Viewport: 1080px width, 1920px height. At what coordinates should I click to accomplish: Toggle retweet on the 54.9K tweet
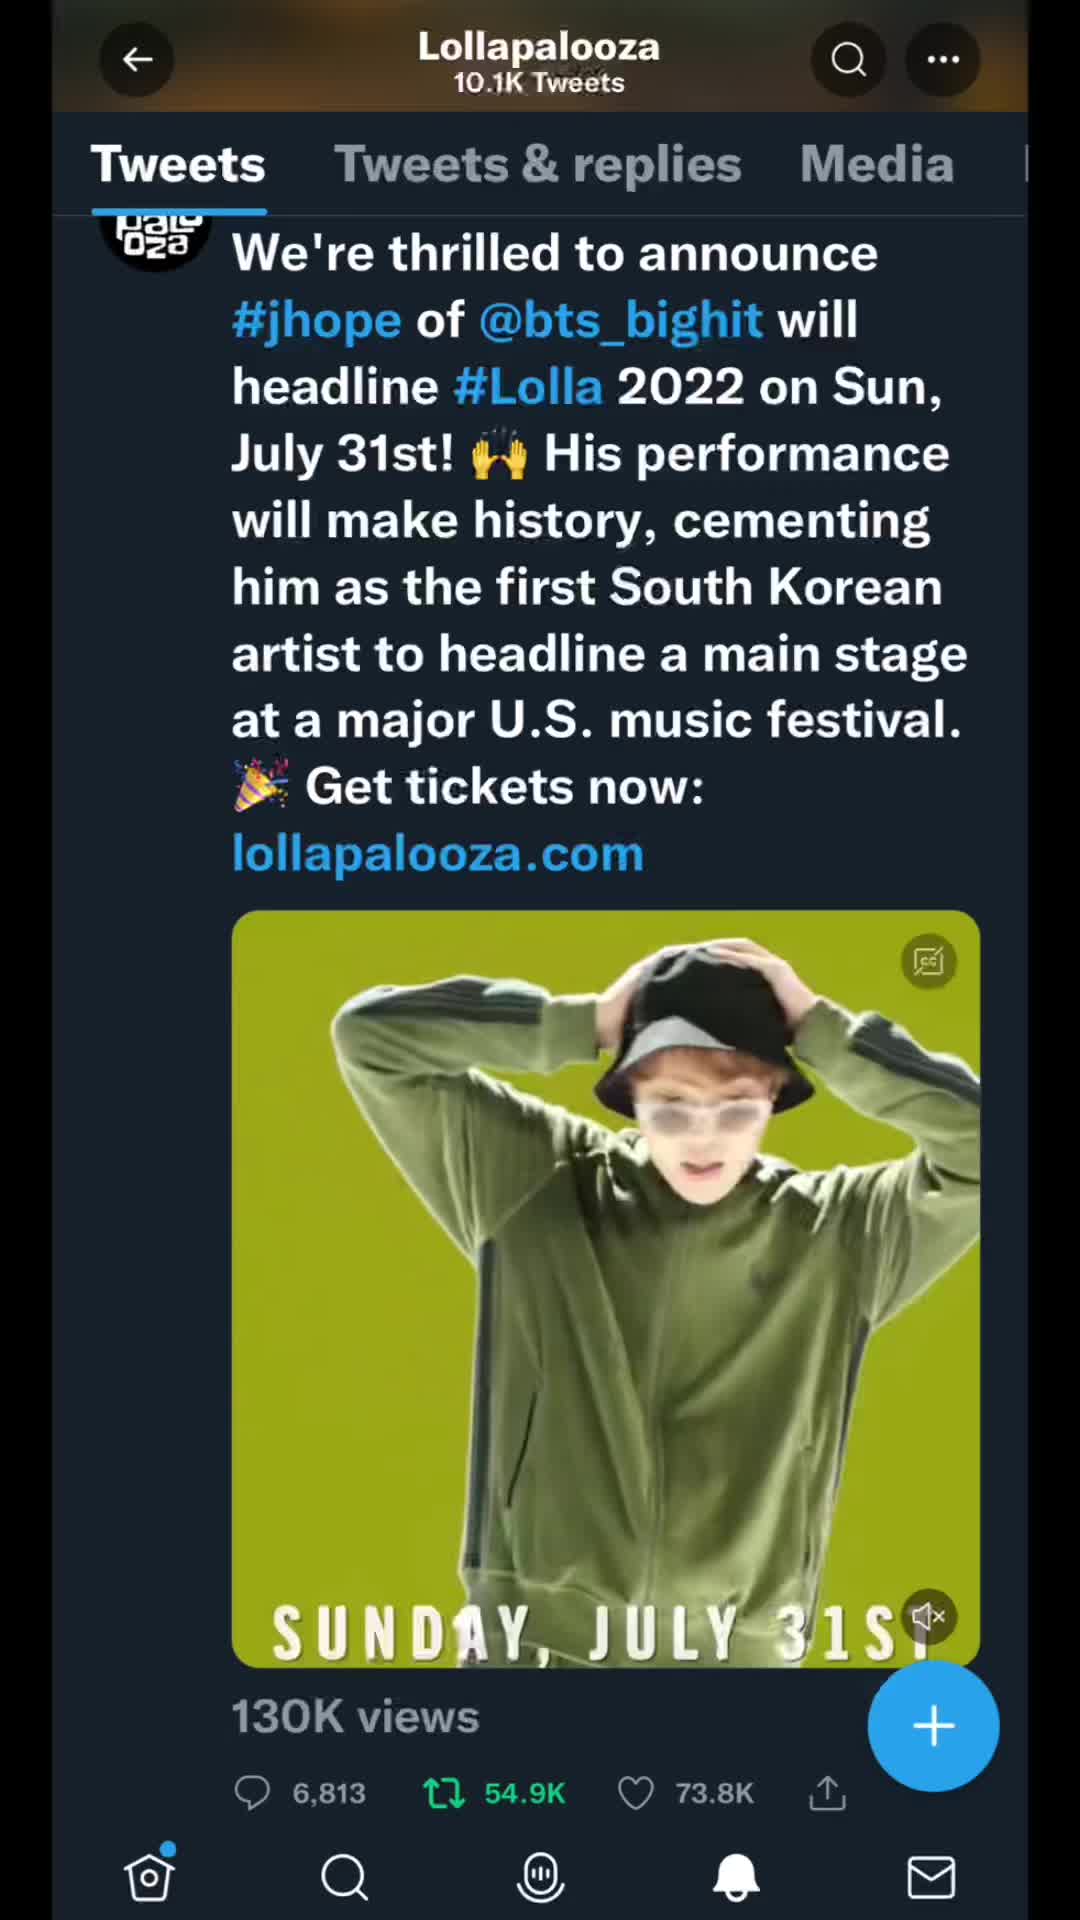(x=444, y=1793)
